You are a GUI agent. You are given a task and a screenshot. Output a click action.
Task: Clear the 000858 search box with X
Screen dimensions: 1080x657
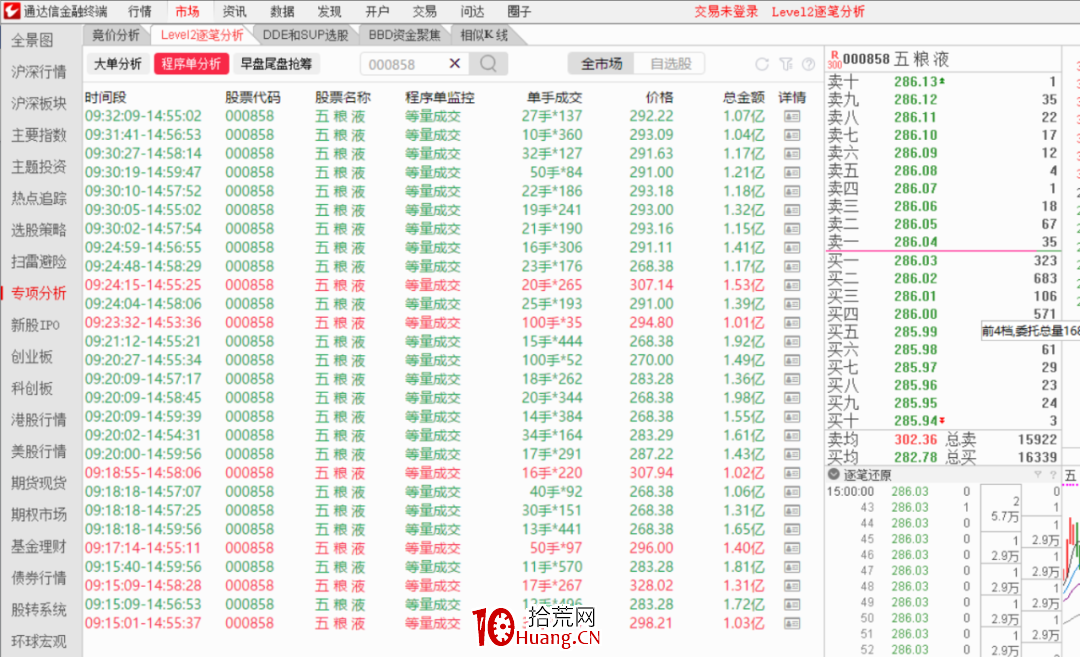pos(455,63)
